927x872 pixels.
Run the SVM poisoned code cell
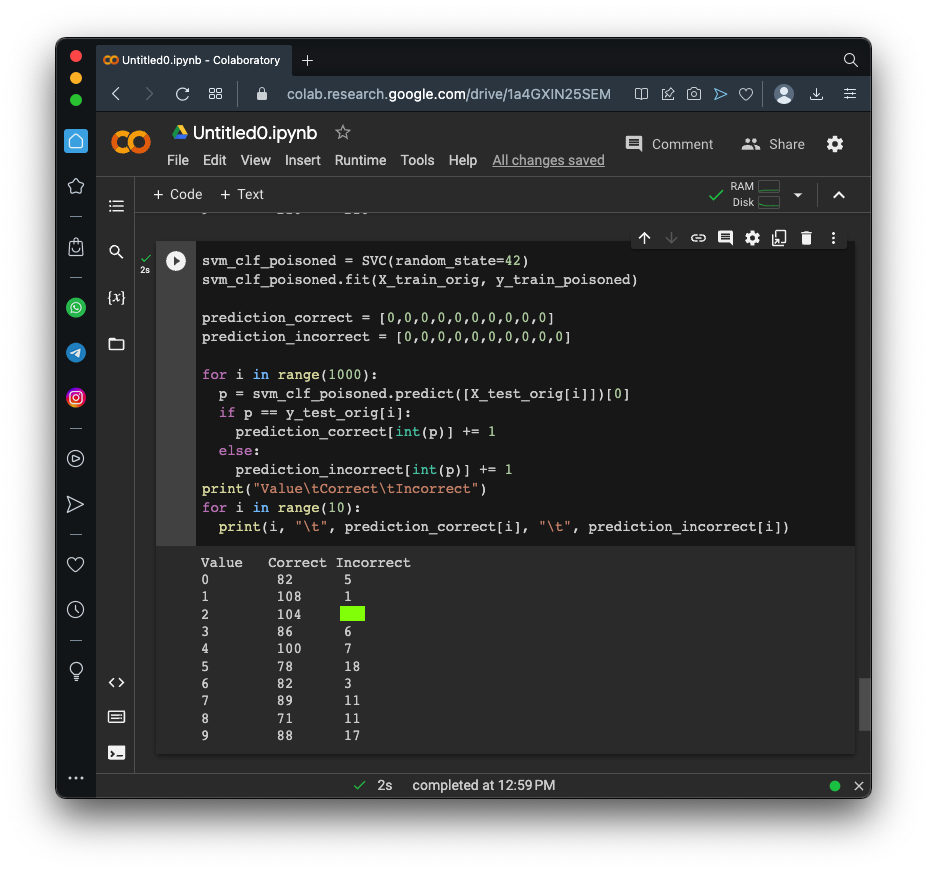pyautogui.click(x=176, y=261)
